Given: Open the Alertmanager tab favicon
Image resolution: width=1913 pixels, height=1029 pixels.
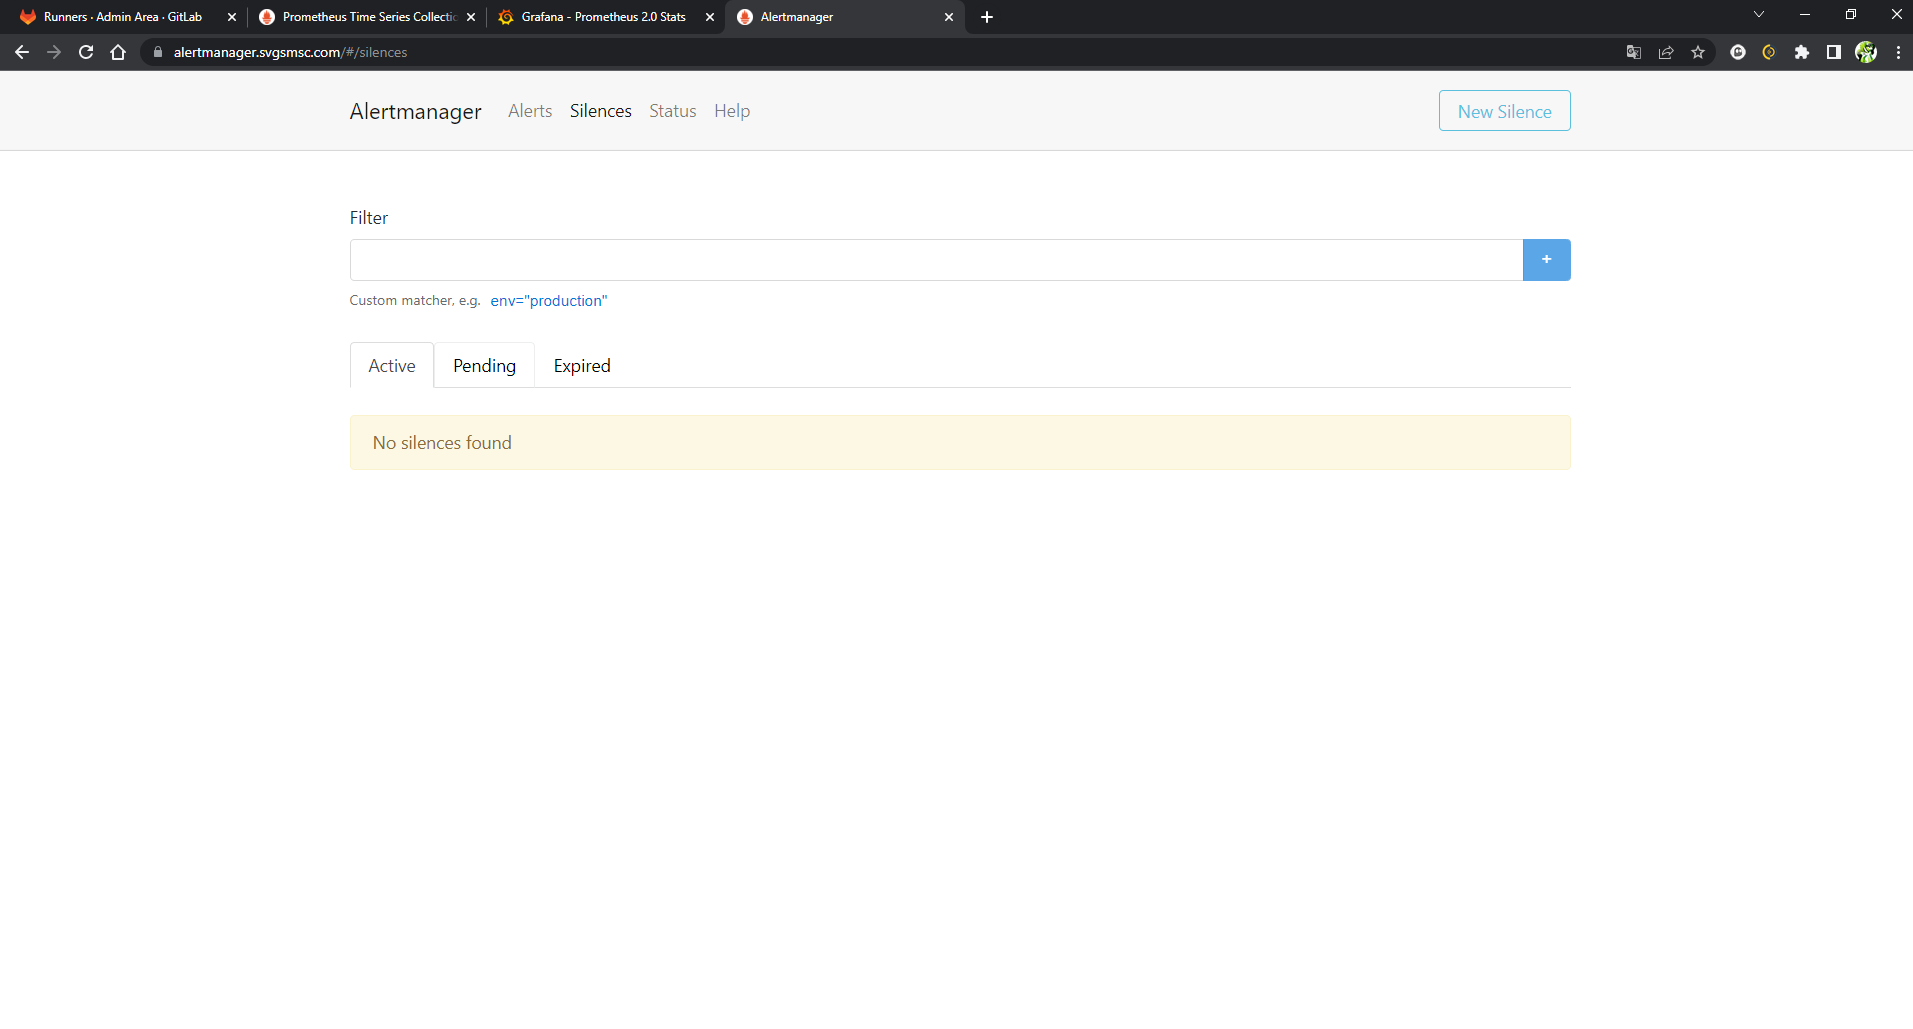Looking at the screenshot, I should point(747,17).
